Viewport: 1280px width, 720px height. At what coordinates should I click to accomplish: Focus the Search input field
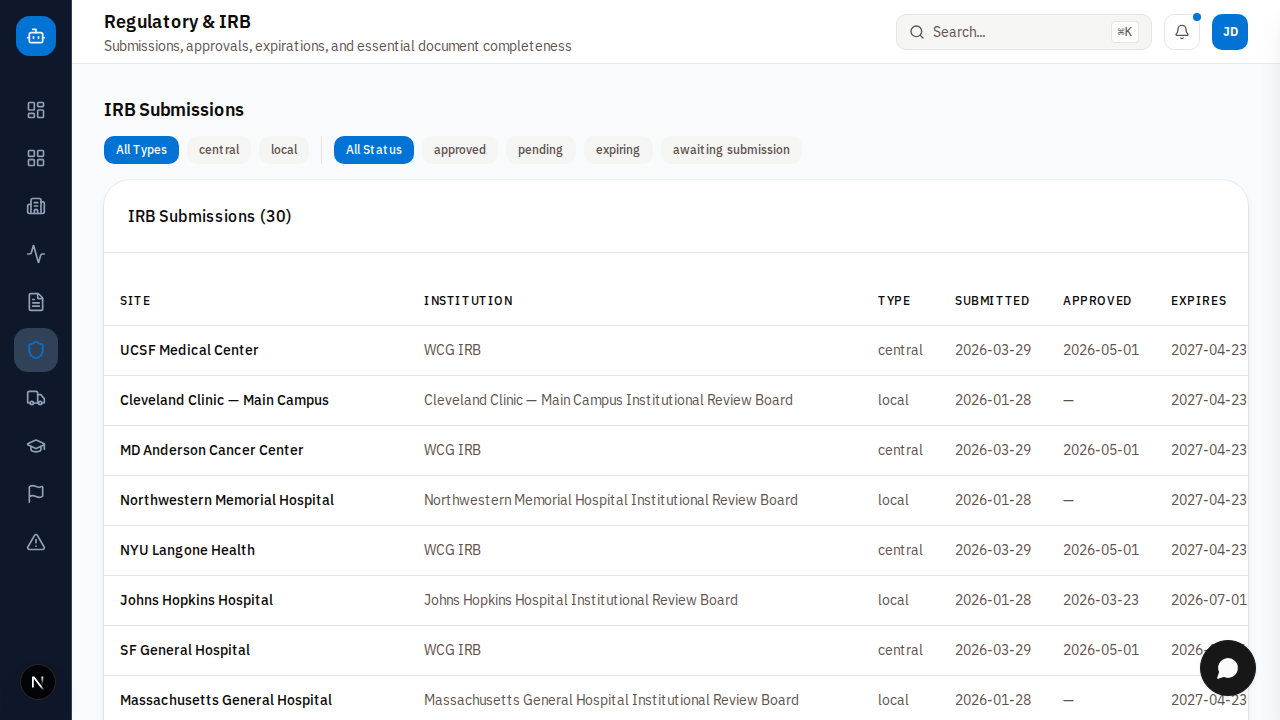click(x=1024, y=32)
